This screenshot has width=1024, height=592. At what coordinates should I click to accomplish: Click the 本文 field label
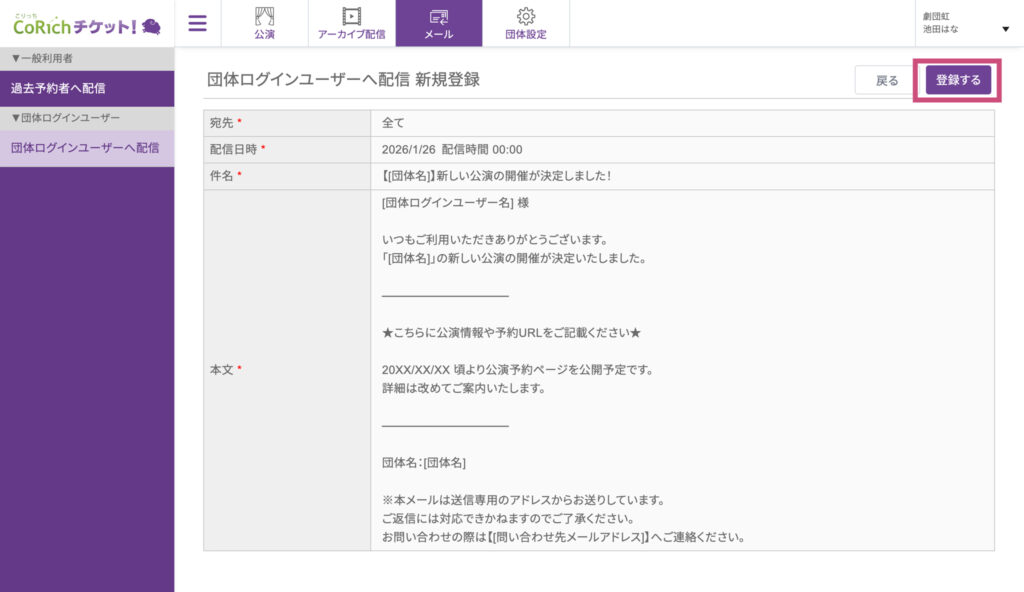pyautogui.click(x=220, y=370)
